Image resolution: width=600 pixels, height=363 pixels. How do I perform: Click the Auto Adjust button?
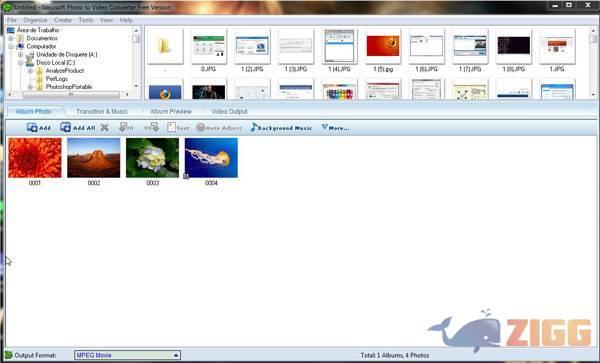[219, 128]
